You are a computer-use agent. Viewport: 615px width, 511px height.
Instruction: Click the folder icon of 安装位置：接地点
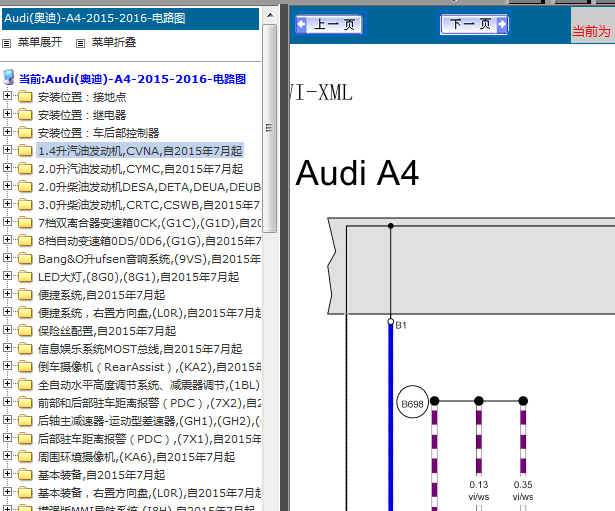pos(25,96)
